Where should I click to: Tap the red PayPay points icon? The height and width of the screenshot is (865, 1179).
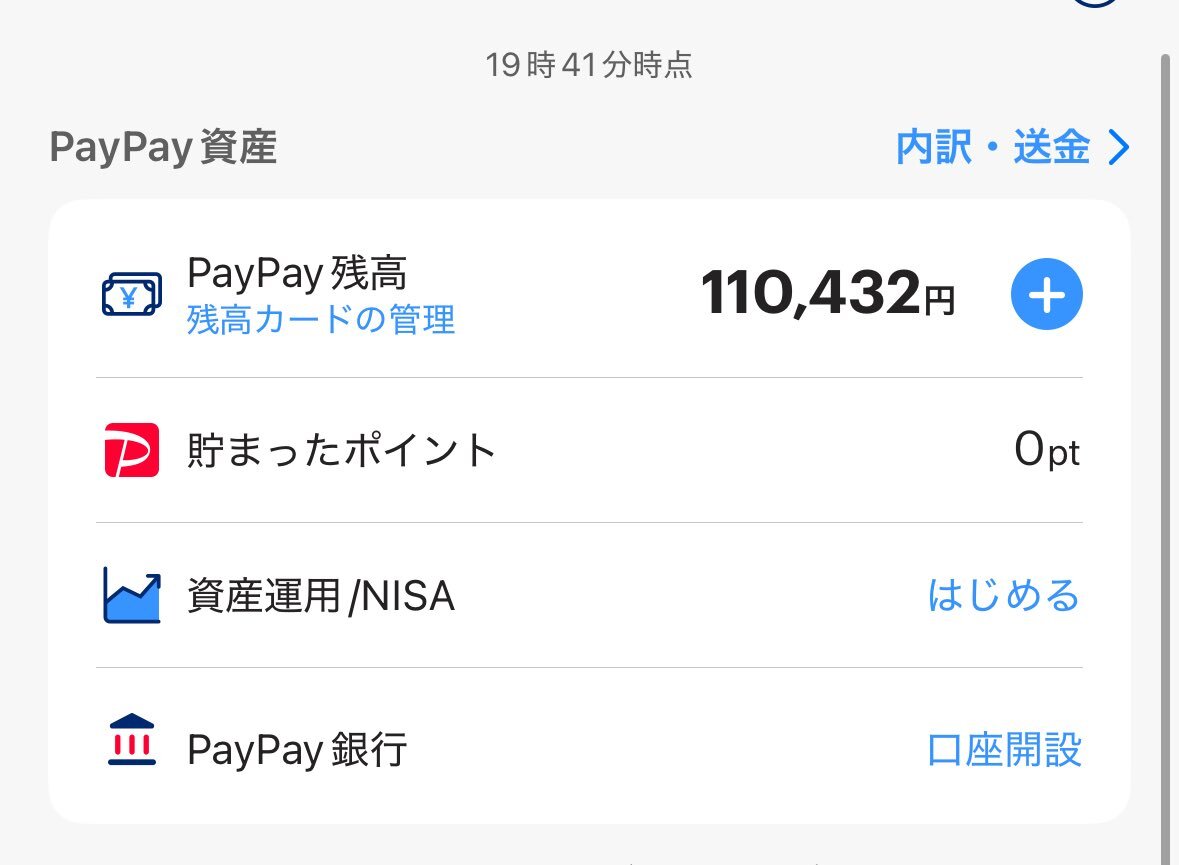coord(131,450)
